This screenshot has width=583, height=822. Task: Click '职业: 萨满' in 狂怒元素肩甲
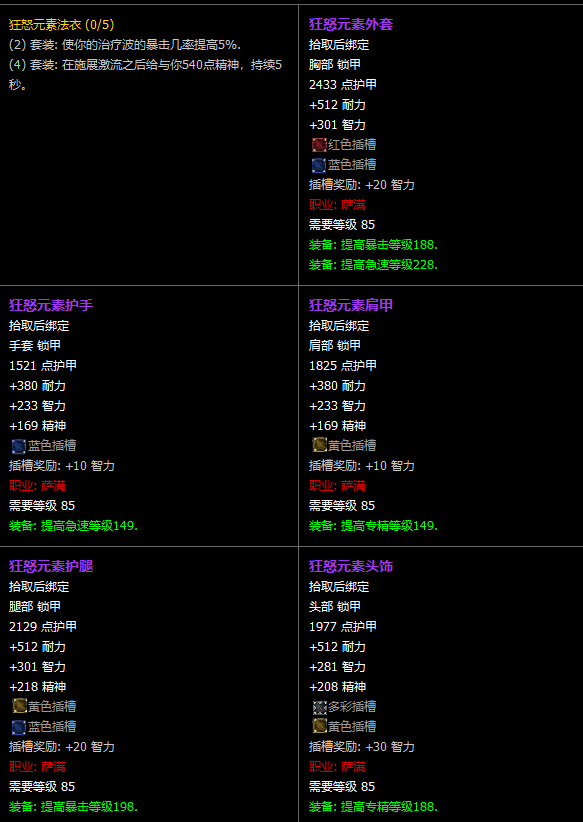pos(337,486)
